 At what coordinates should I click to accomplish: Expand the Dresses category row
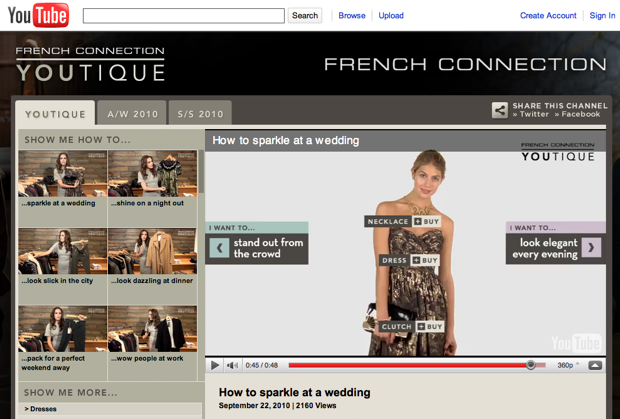click(110, 409)
